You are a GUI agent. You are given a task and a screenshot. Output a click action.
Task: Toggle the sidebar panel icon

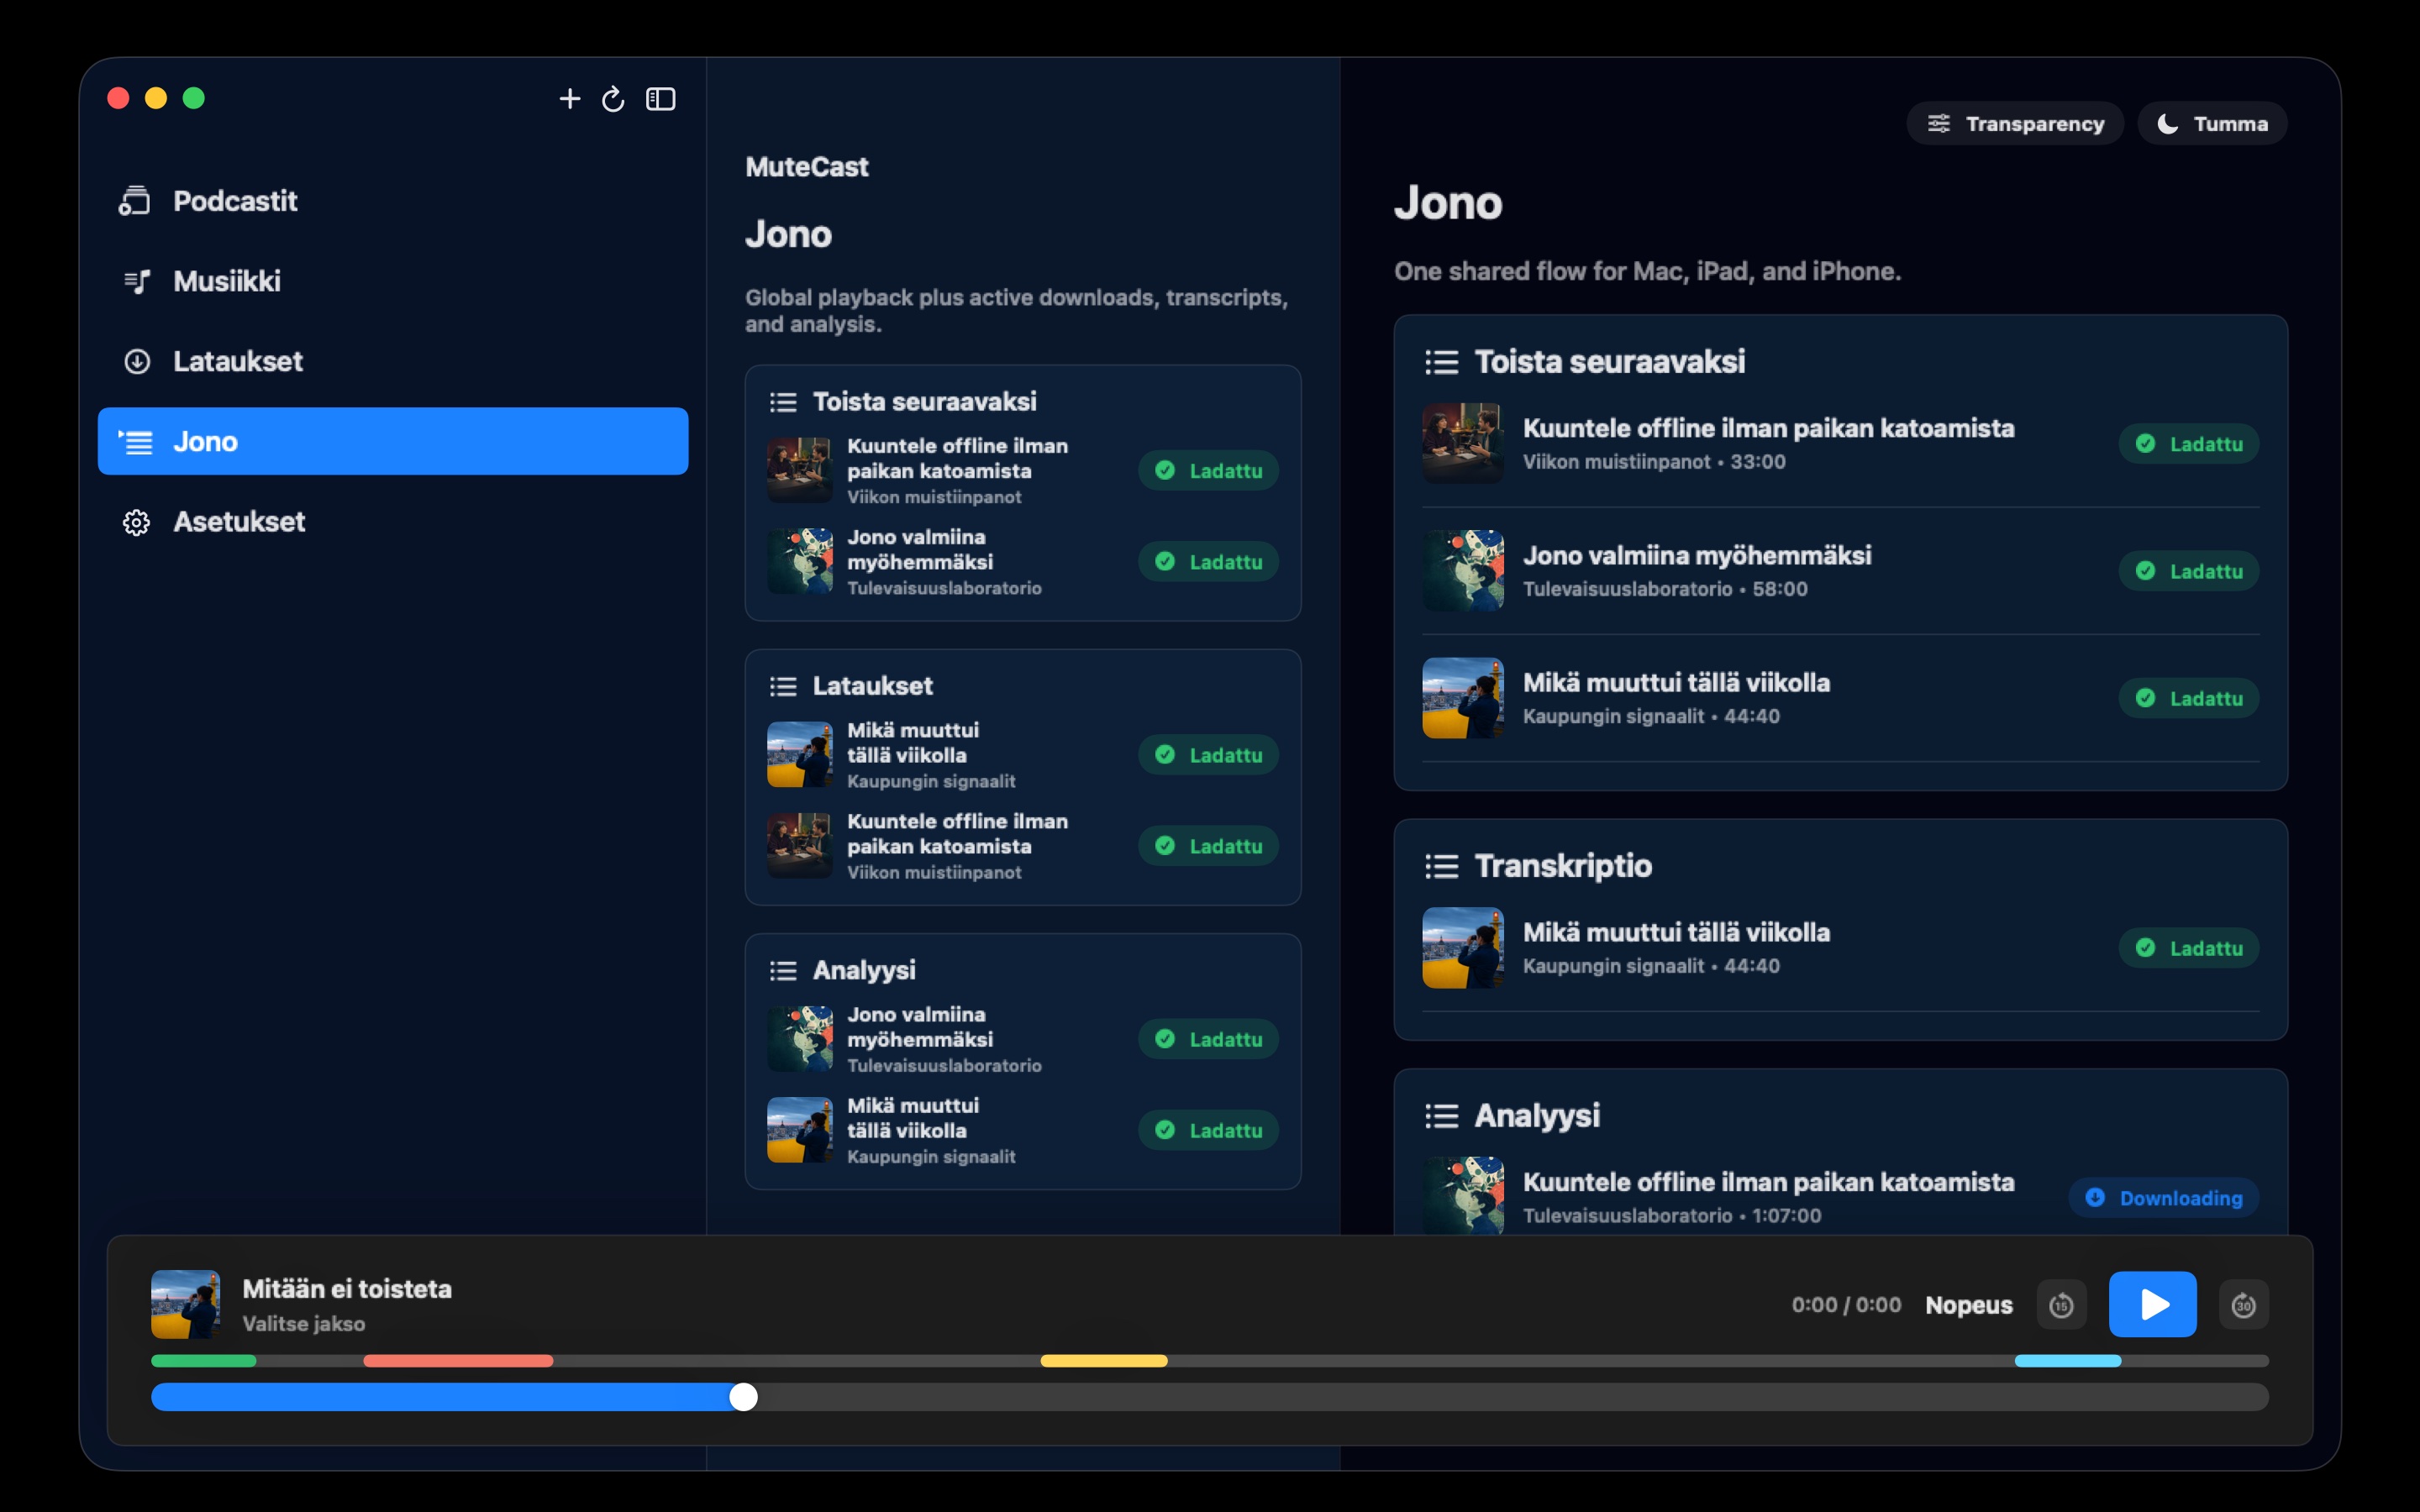tap(661, 99)
